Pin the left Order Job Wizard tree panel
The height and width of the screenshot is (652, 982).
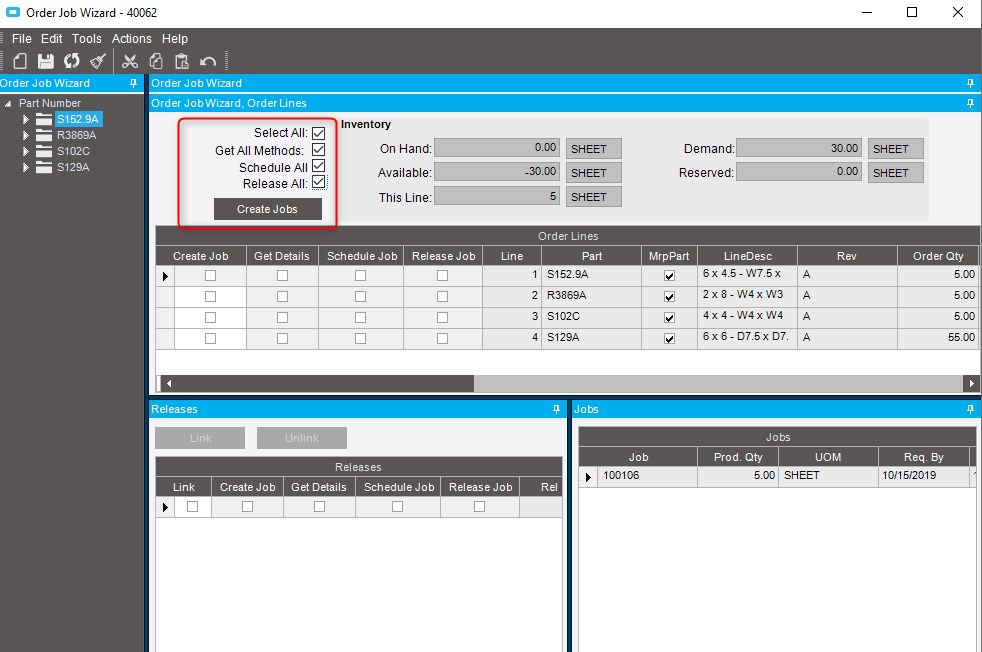click(133, 83)
